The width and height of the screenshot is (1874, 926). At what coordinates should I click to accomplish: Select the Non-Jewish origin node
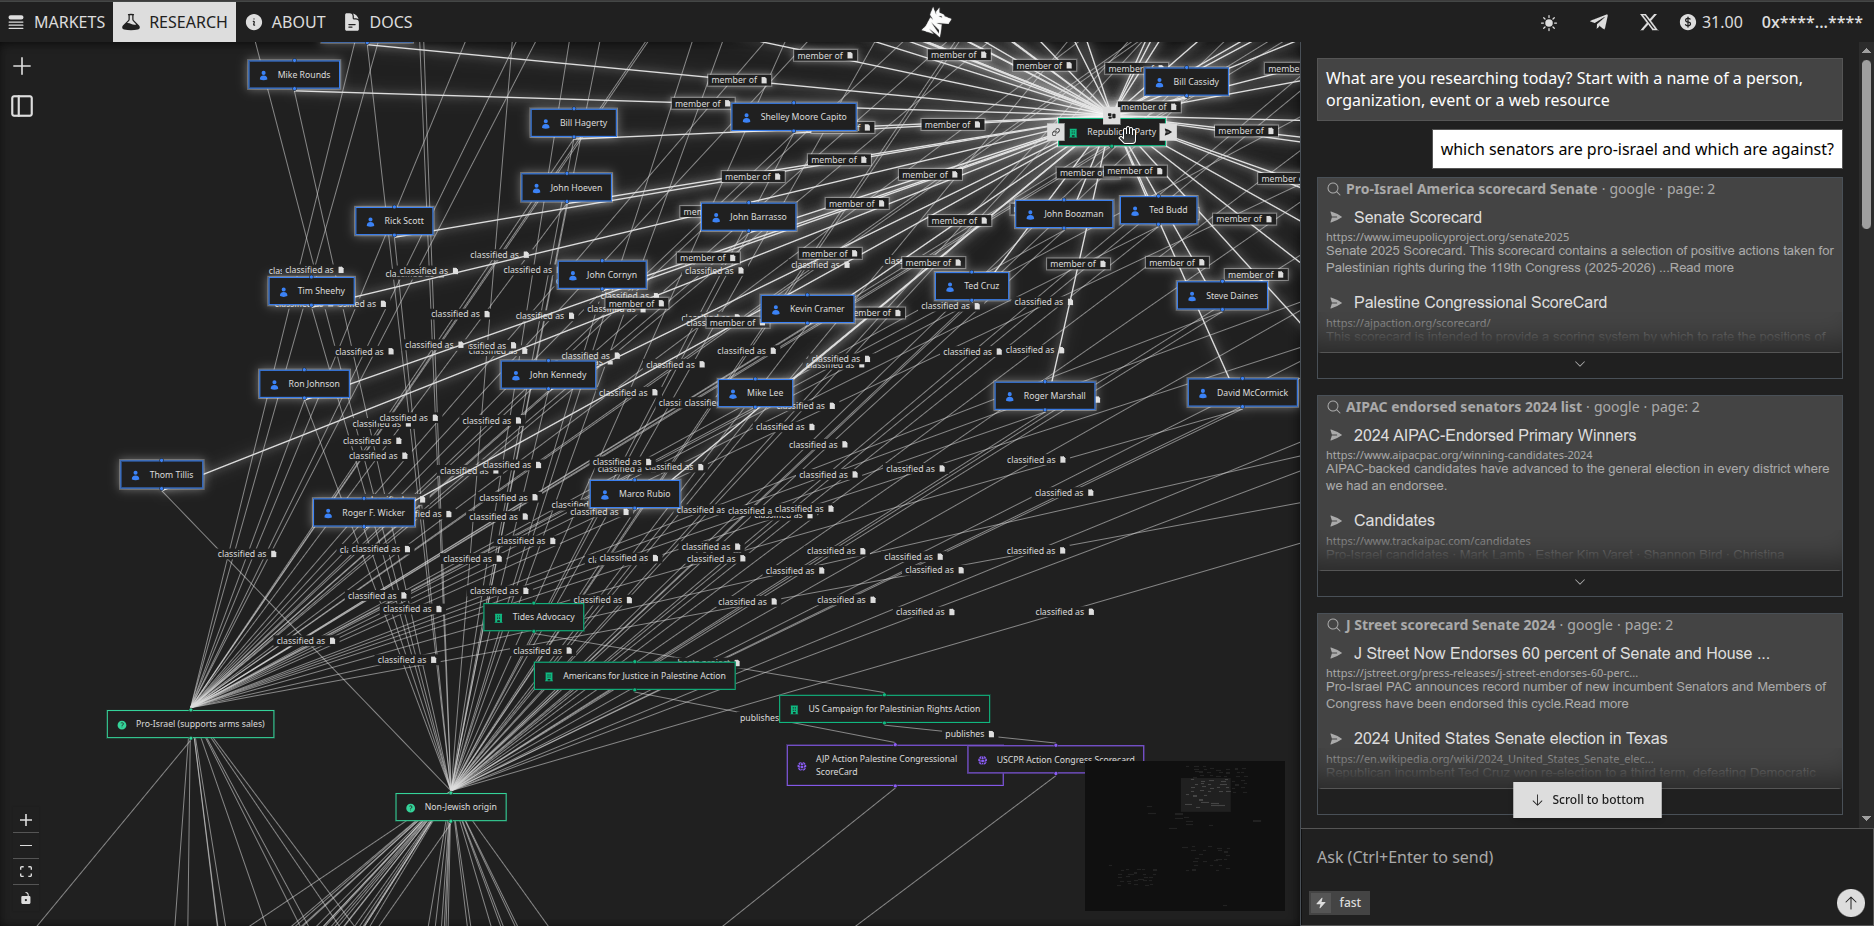tap(451, 807)
